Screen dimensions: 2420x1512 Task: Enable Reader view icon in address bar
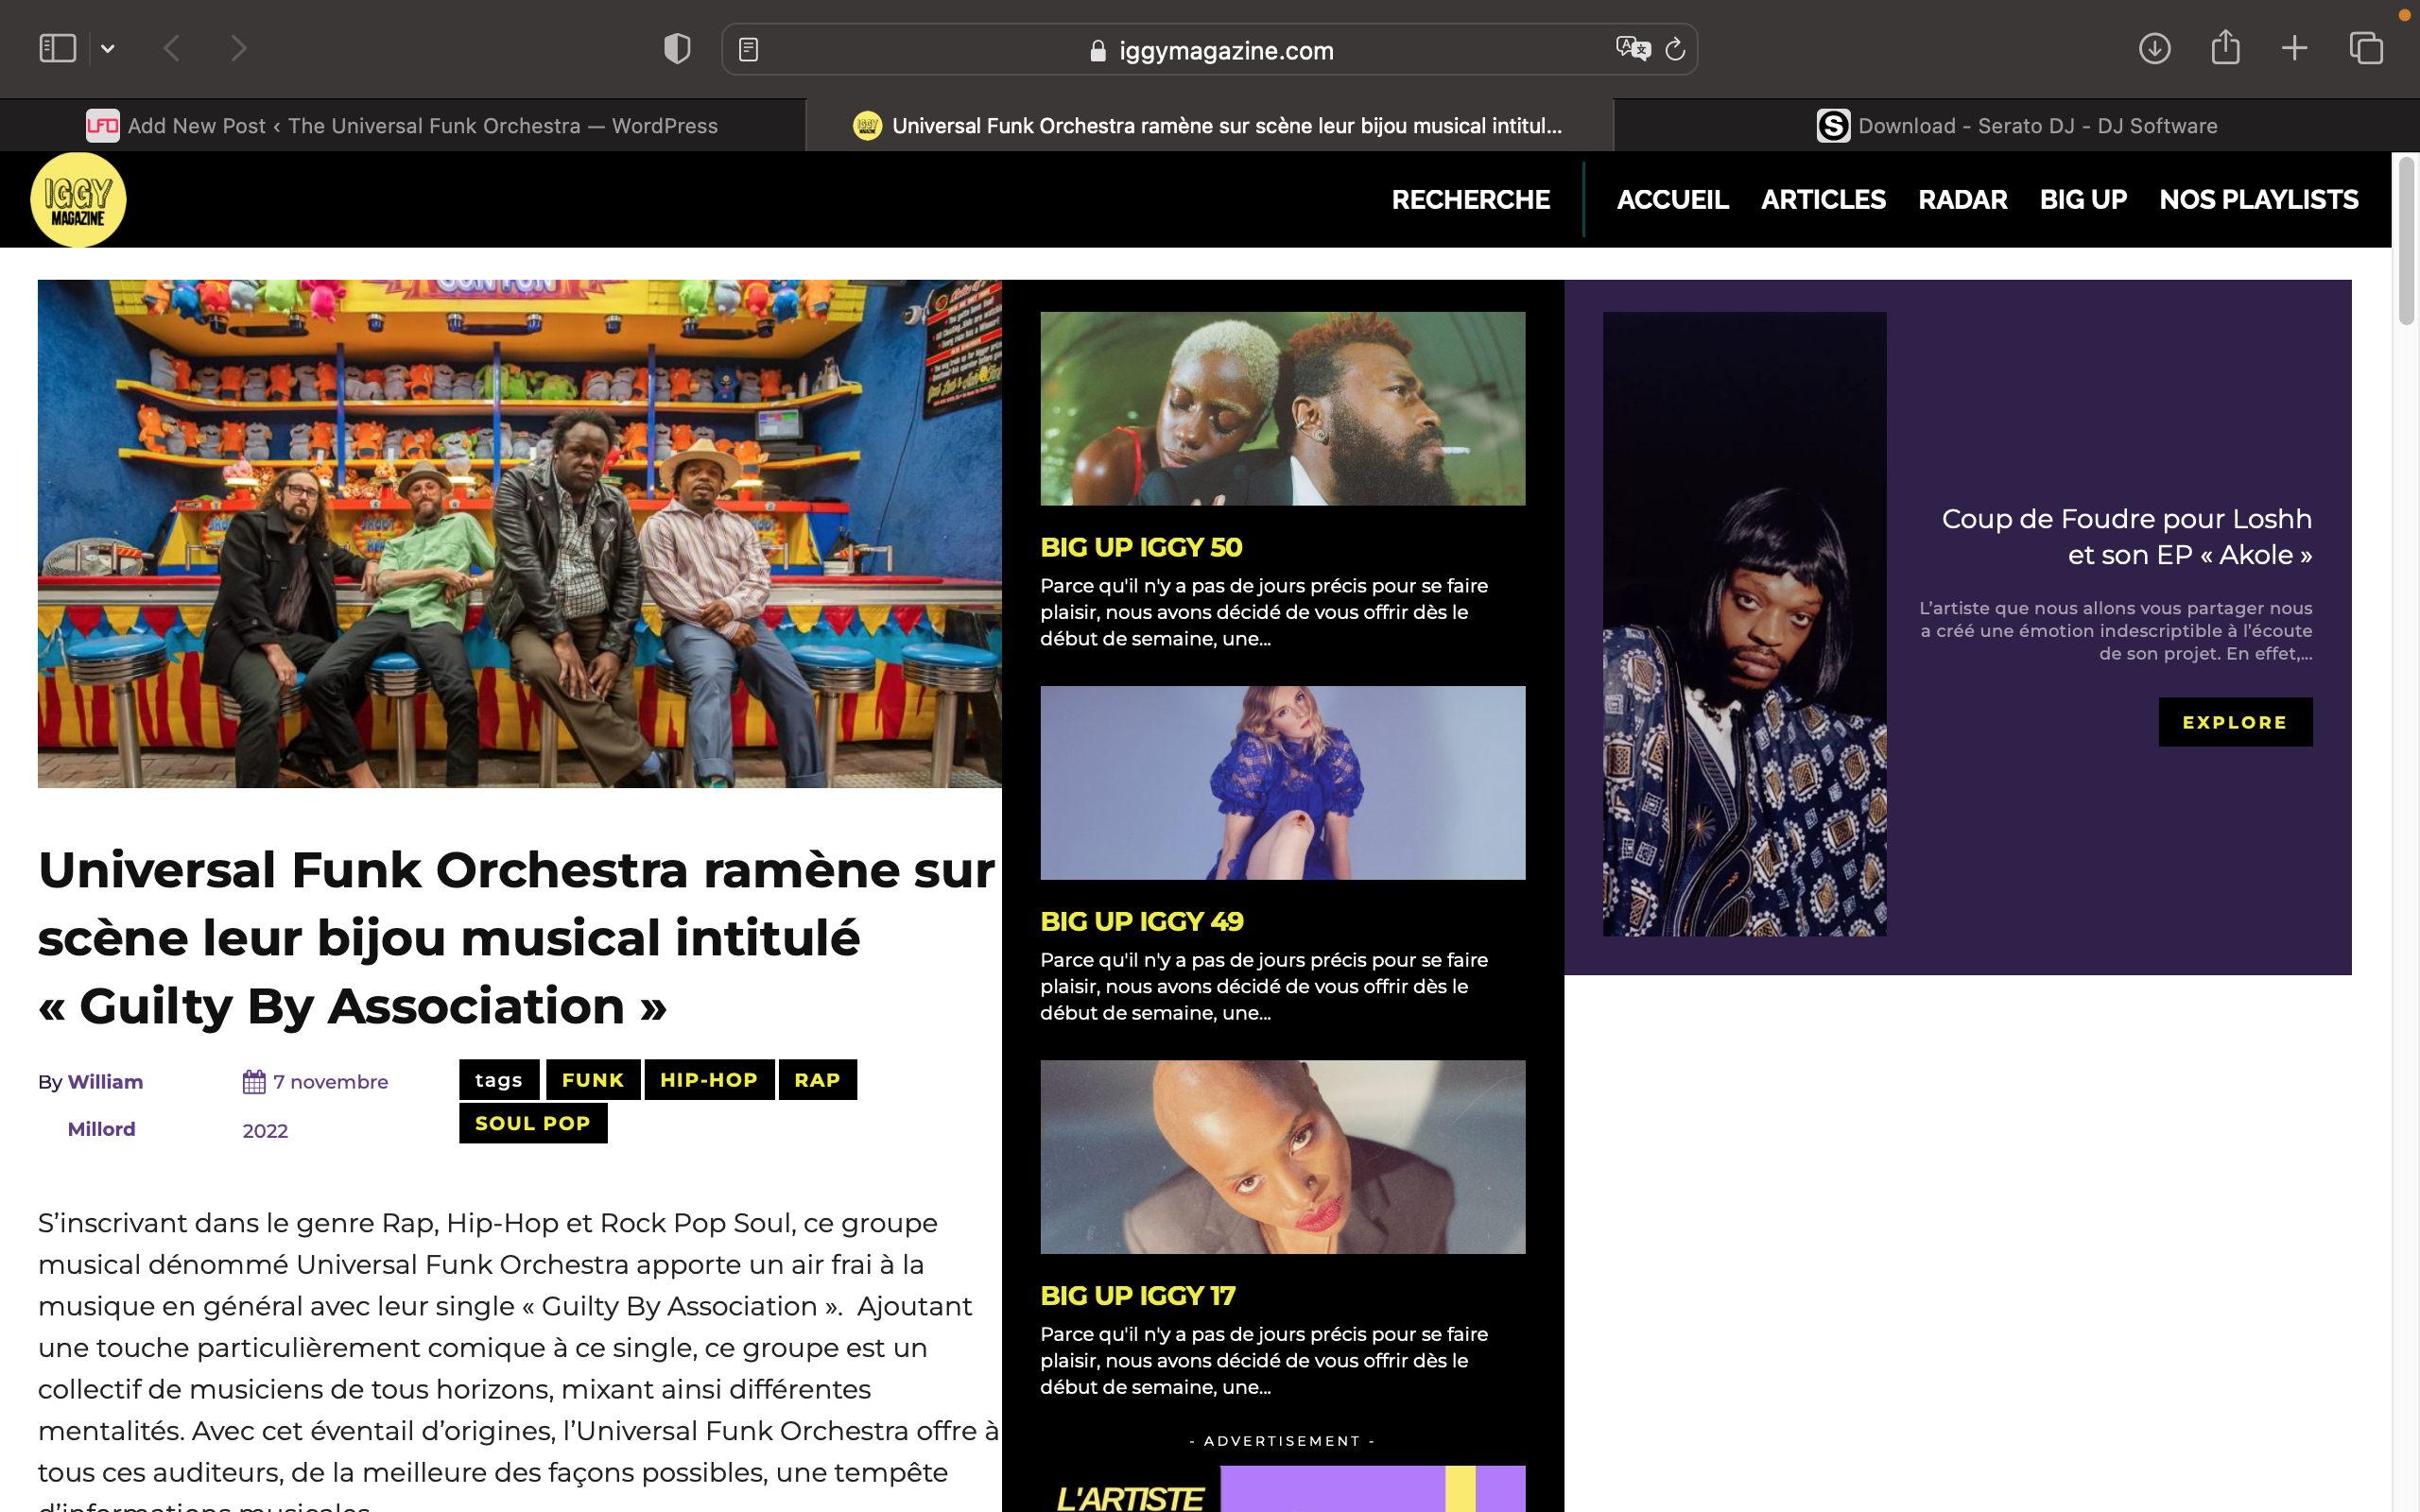point(748,49)
